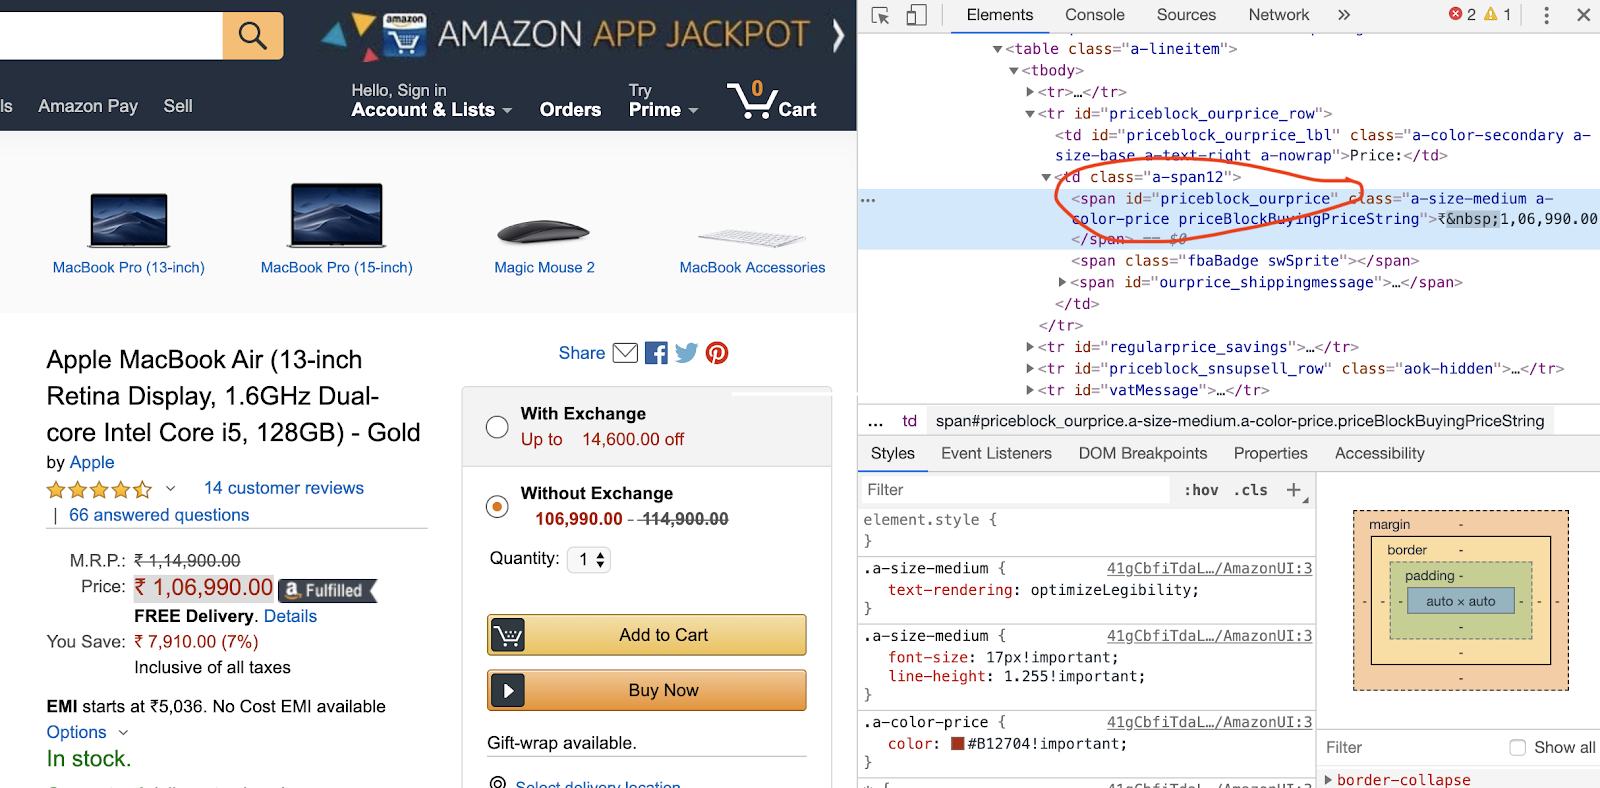The width and height of the screenshot is (1600, 788).
Task: Click the MacBook Accessories link
Action: pos(752,267)
